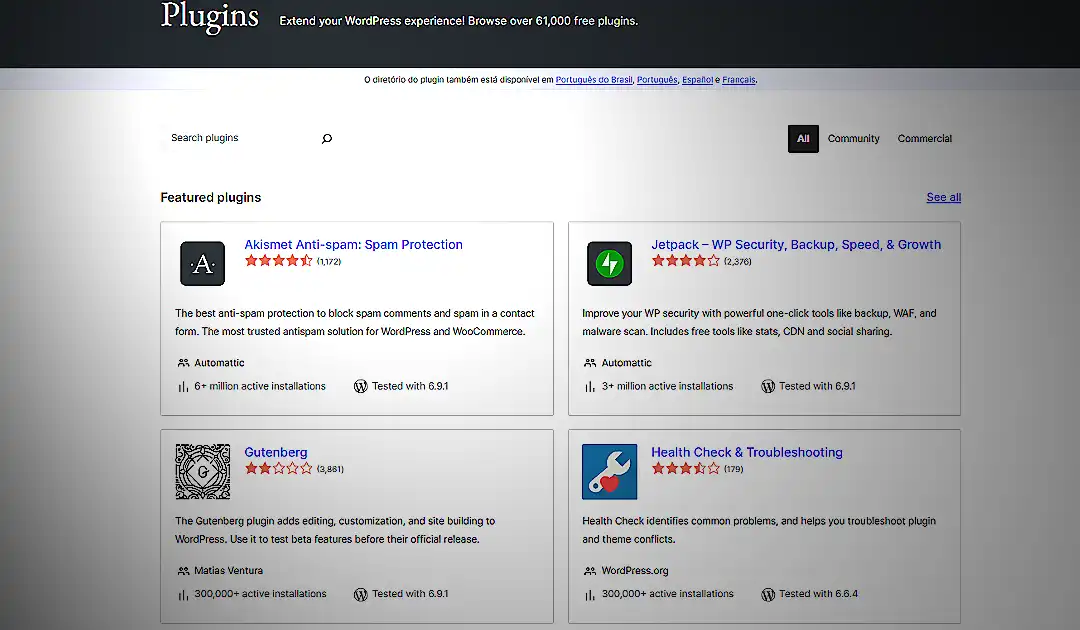Select the All filter tab
Screen dimensions: 1080x630
[803, 138]
